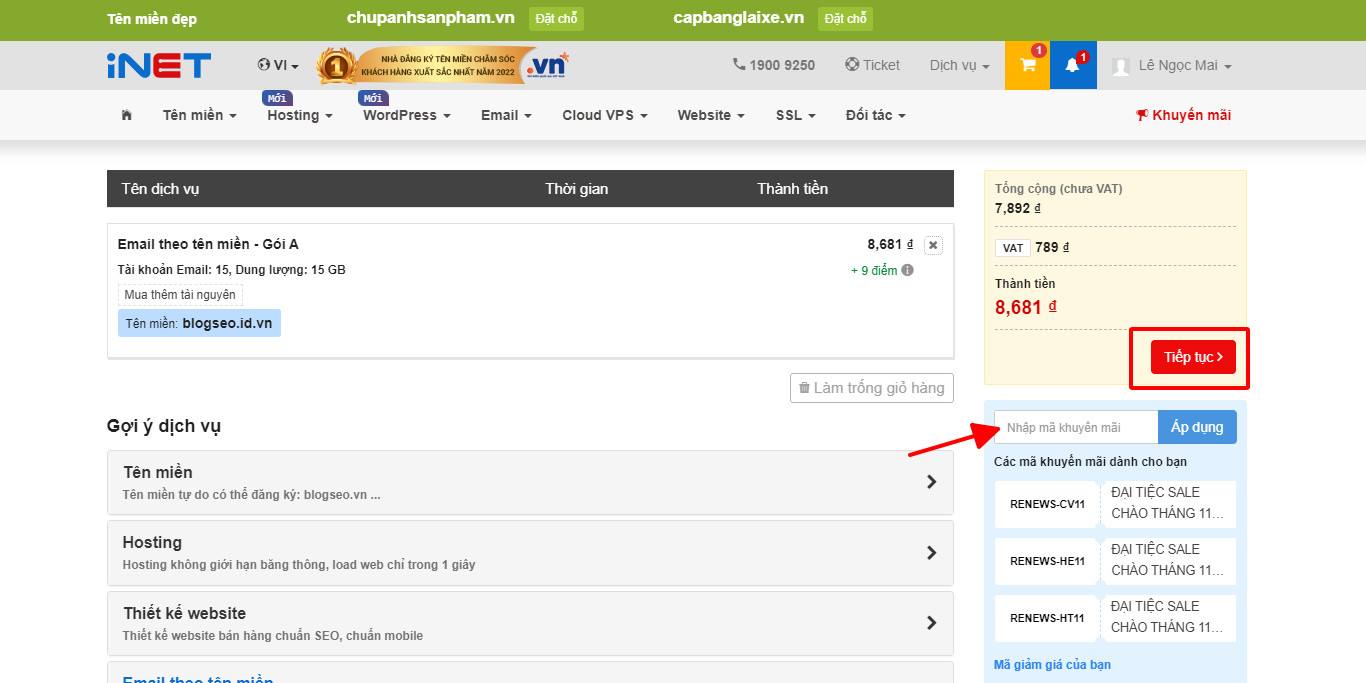Click the .vn award banner
This screenshot has width=1366, height=683.
443,66
